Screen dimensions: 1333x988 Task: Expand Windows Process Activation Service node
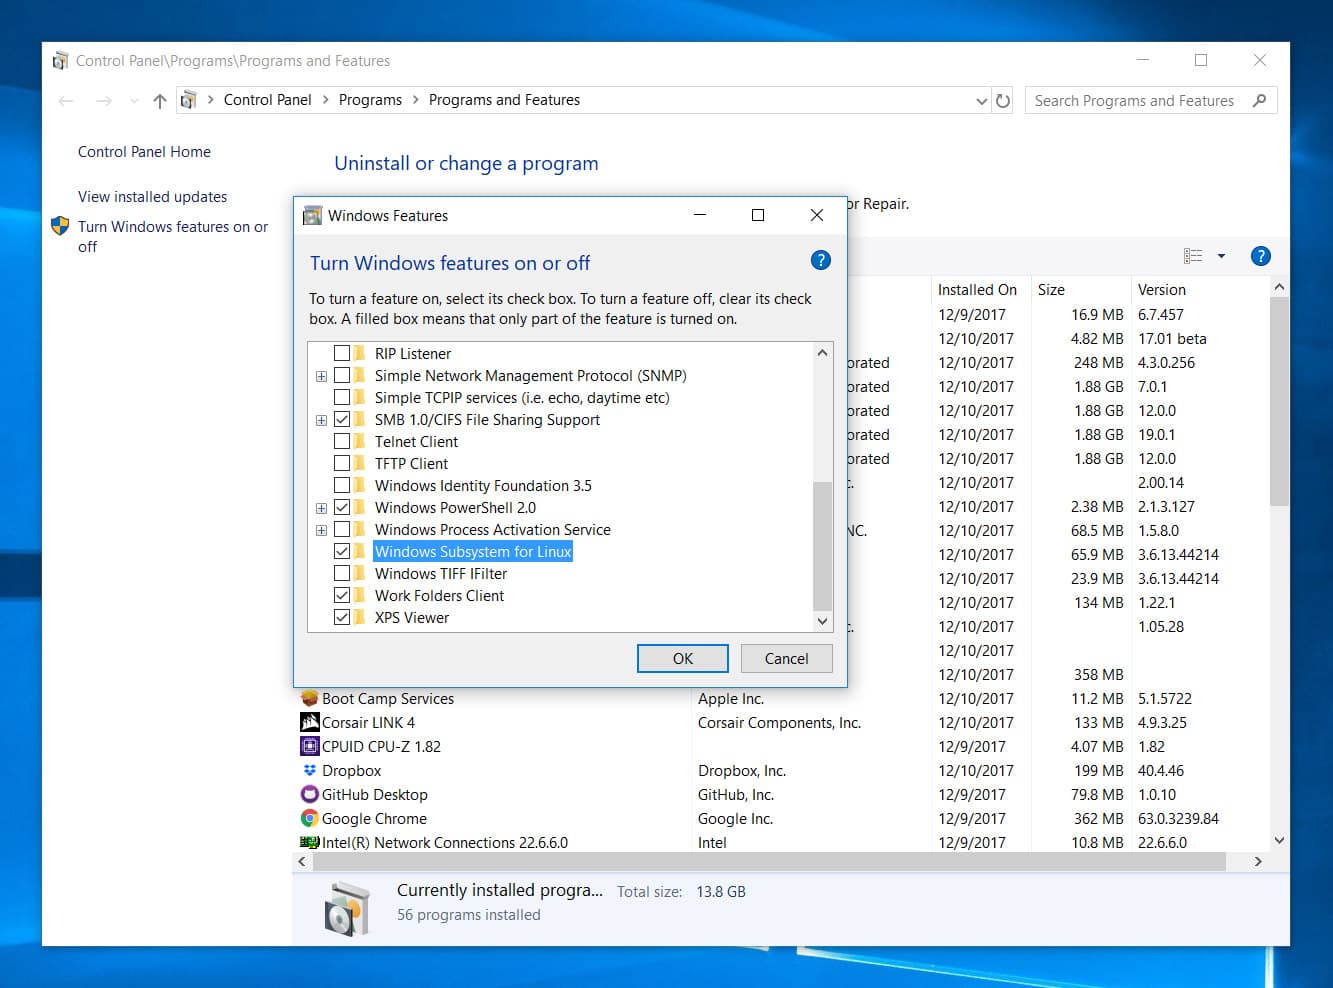[321, 530]
